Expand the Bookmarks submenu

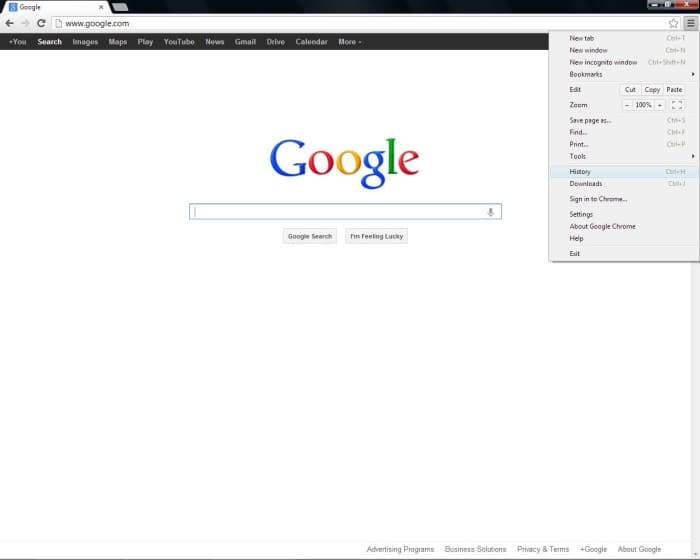624,75
